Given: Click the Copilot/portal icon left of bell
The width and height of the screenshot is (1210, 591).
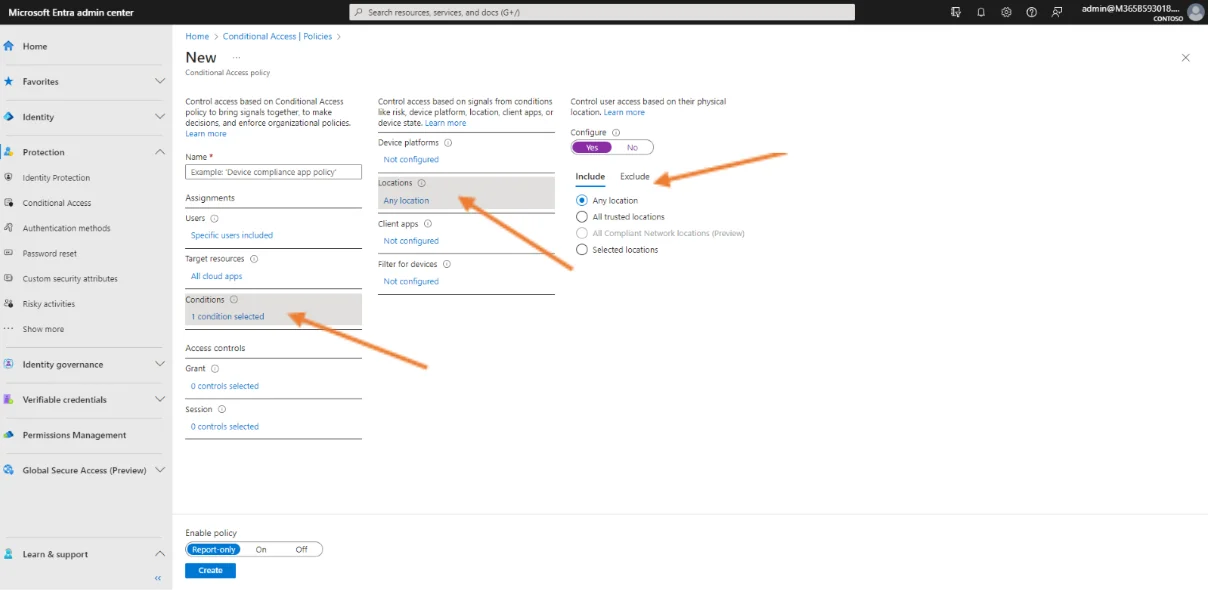Looking at the screenshot, I should click(x=956, y=12).
